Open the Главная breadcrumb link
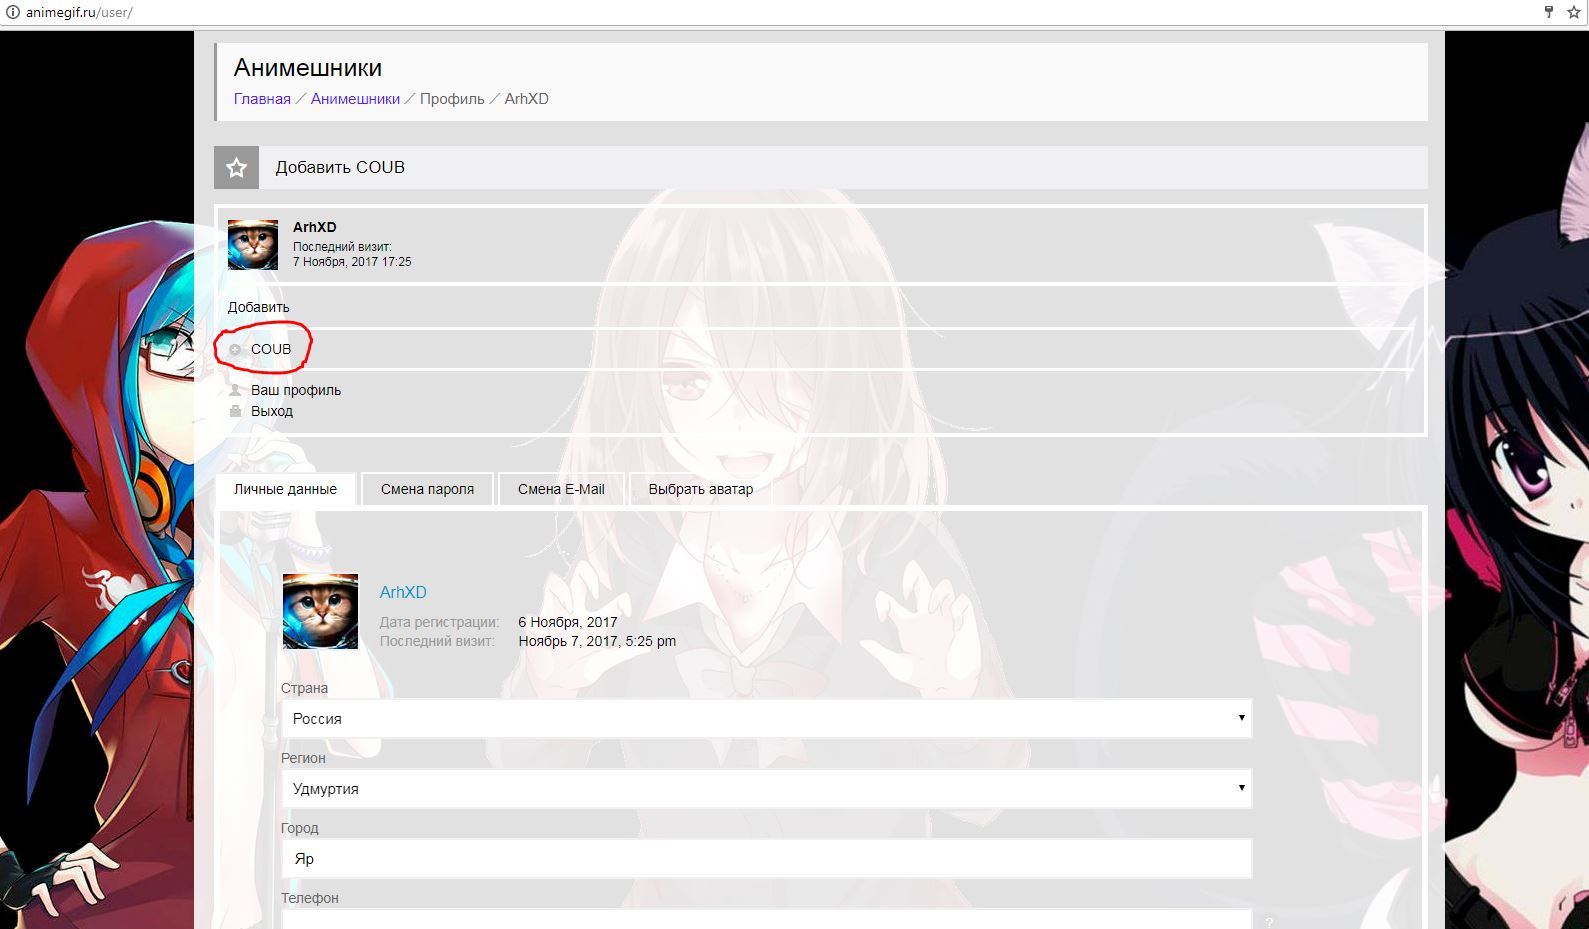The height and width of the screenshot is (929, 1589). point(262,99)
